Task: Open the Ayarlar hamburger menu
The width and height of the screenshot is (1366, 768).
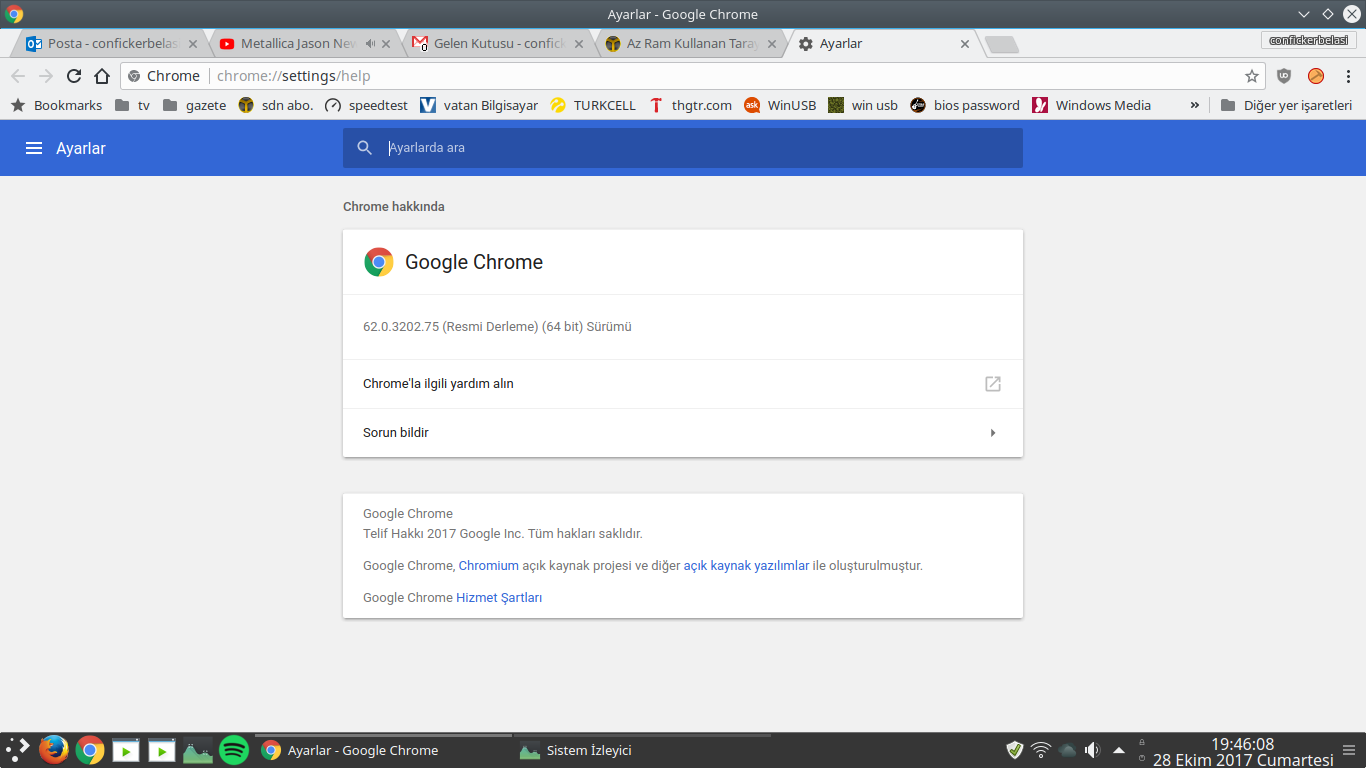Action: click(34, 148)
